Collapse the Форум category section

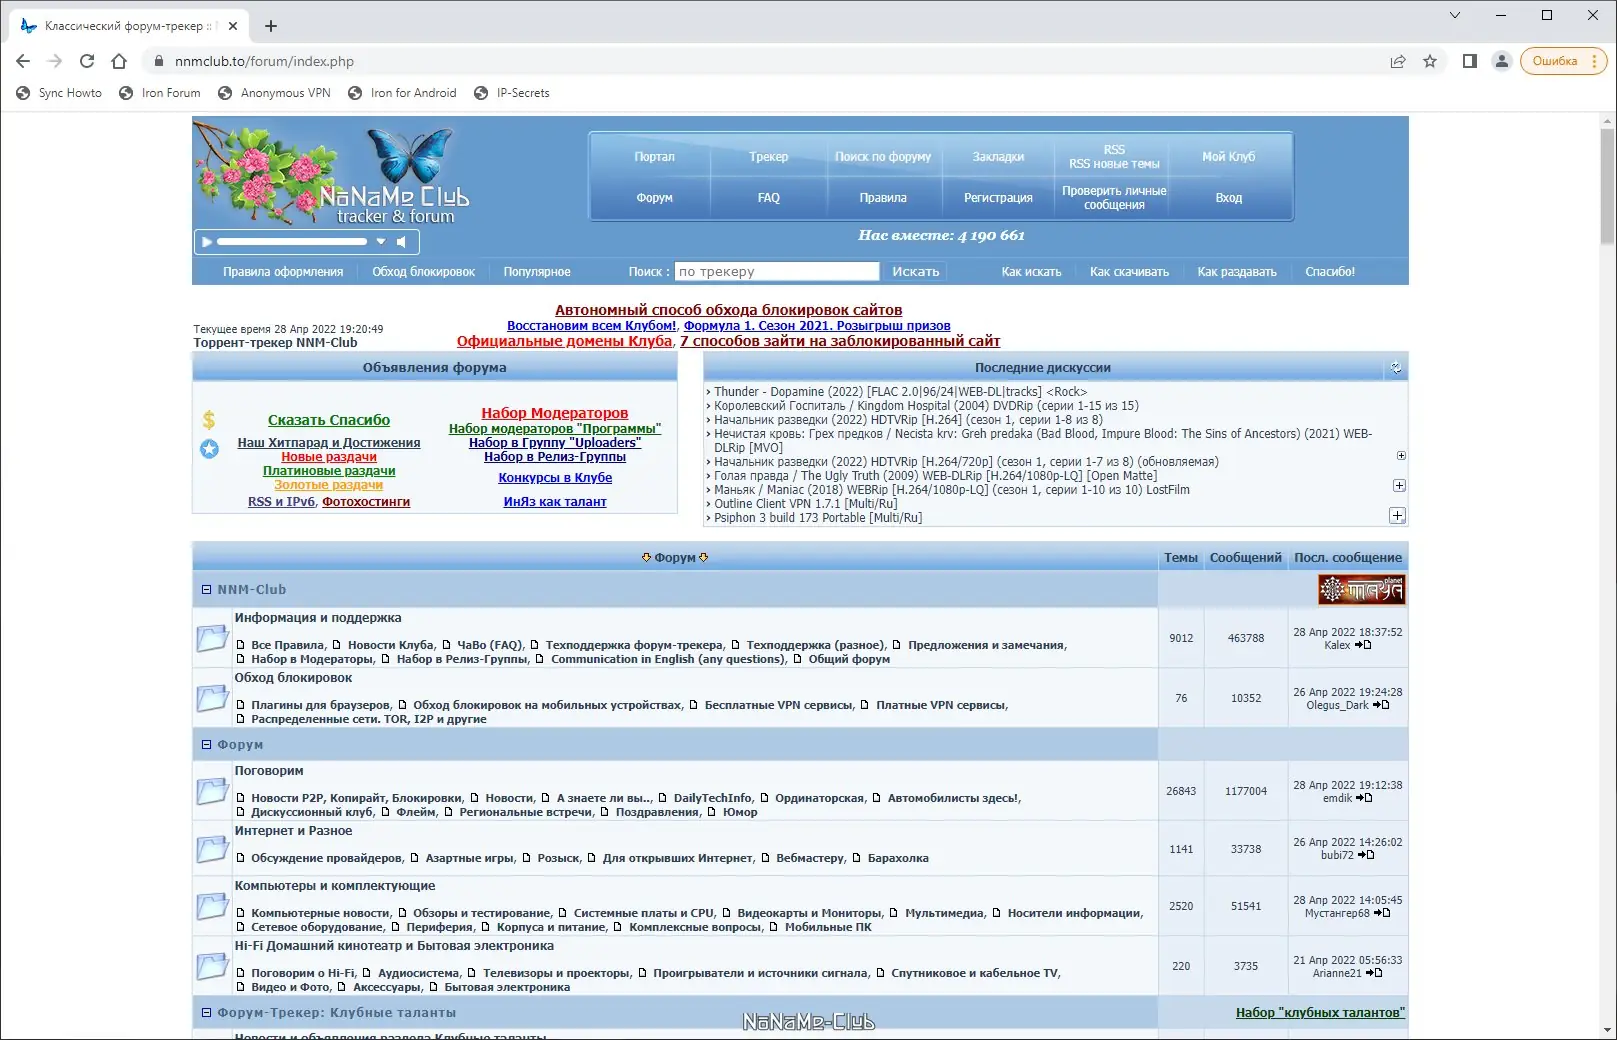click(207, 745)
